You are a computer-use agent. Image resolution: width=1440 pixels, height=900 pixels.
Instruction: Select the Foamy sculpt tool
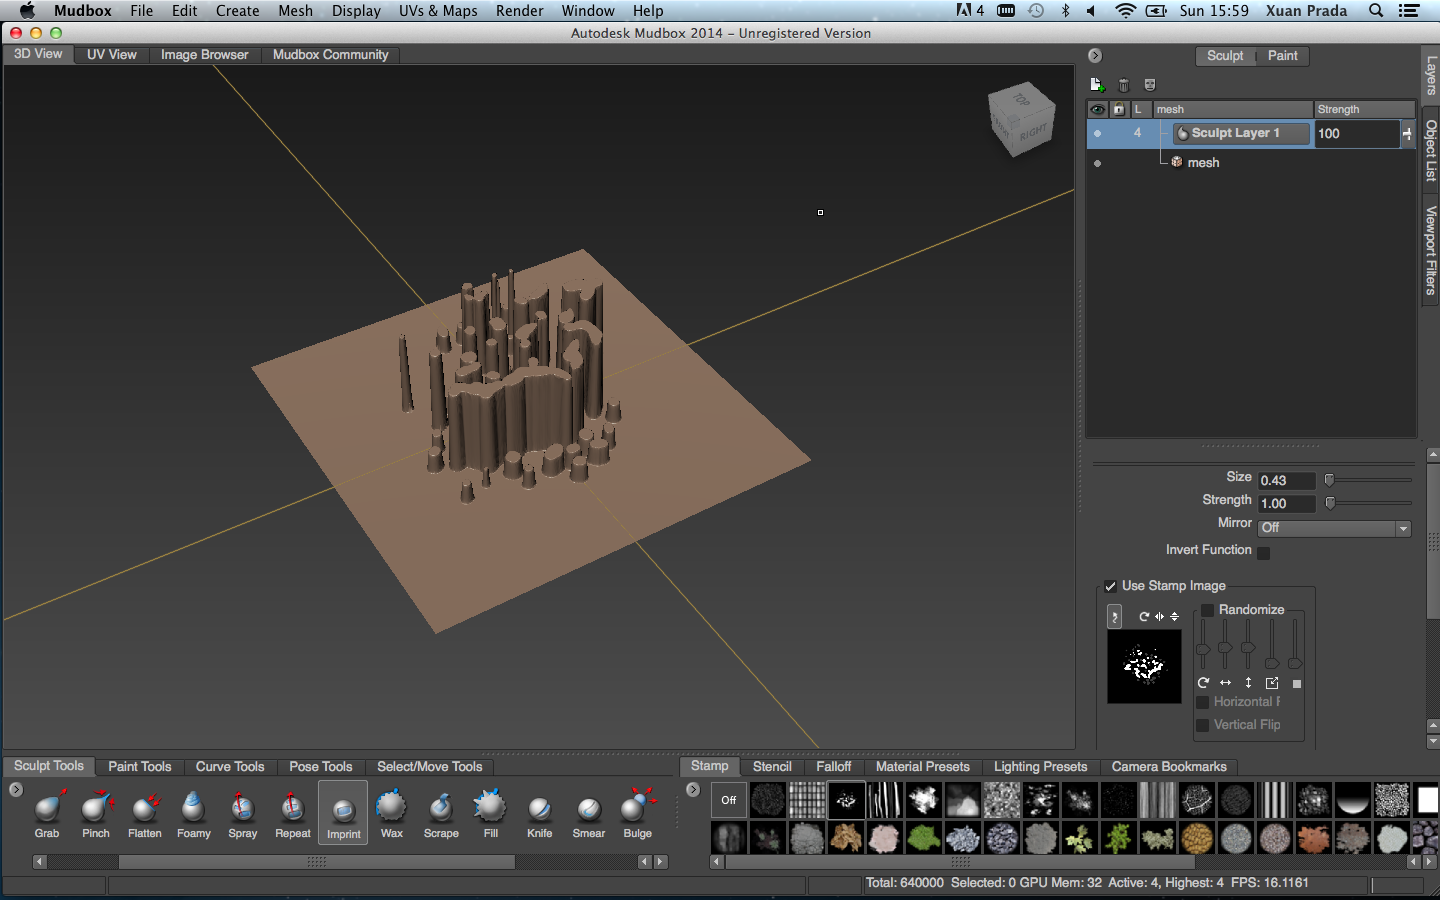point(194,813)
